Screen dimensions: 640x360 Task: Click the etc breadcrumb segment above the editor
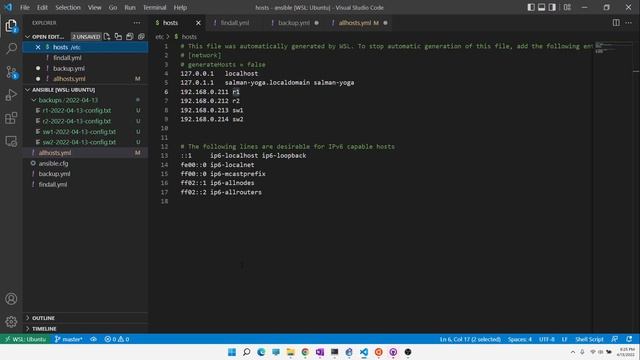(x=159, y=37)
